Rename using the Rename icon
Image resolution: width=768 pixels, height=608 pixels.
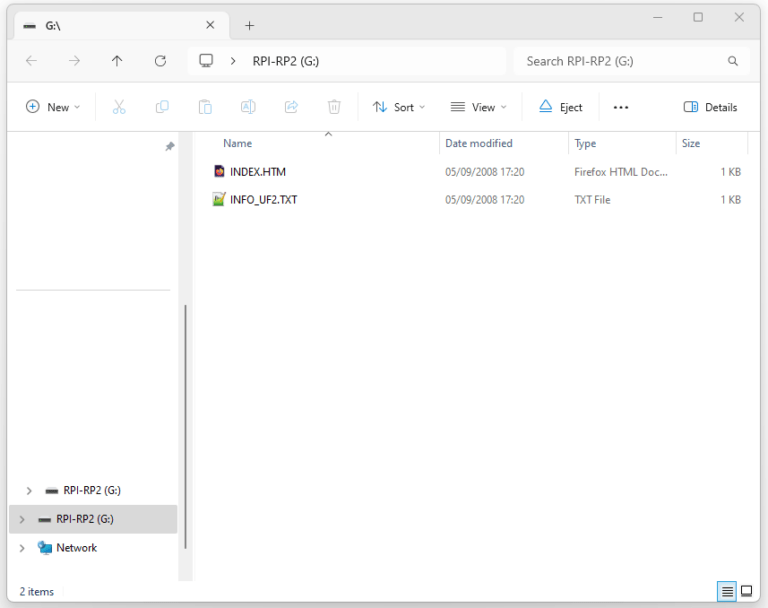click(x=248, y=107)
